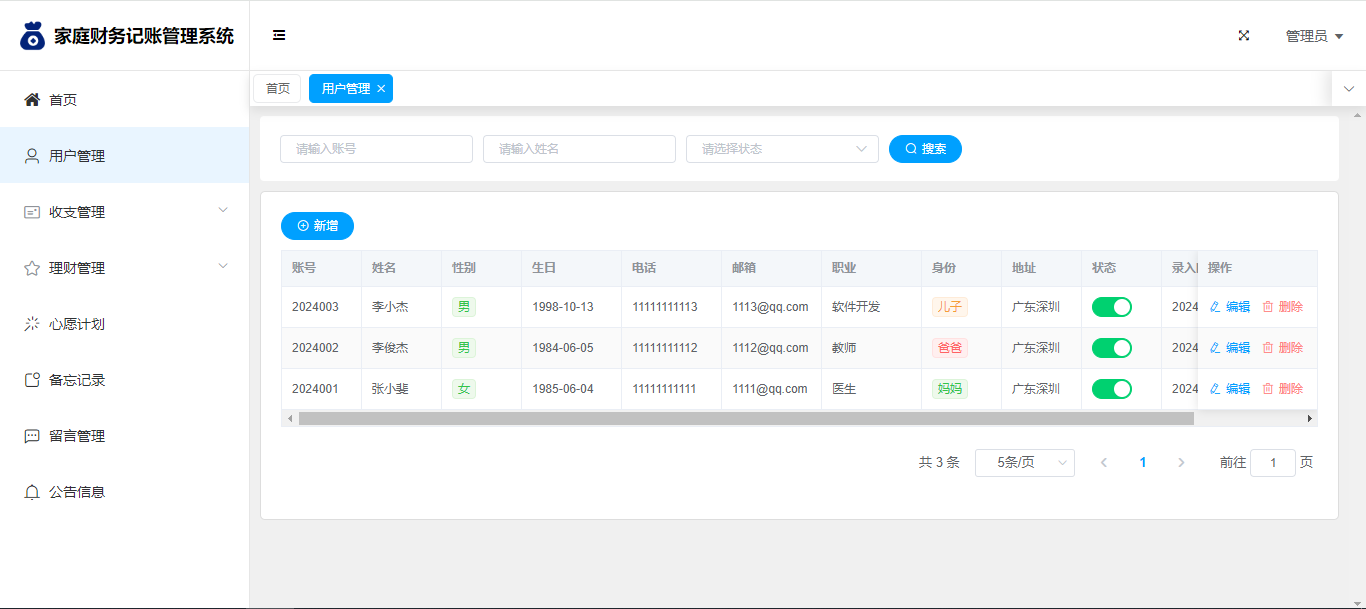1366x609 pixels.
Task: Open 备忘记录 in the sidebar
Action: pos(76,380)
